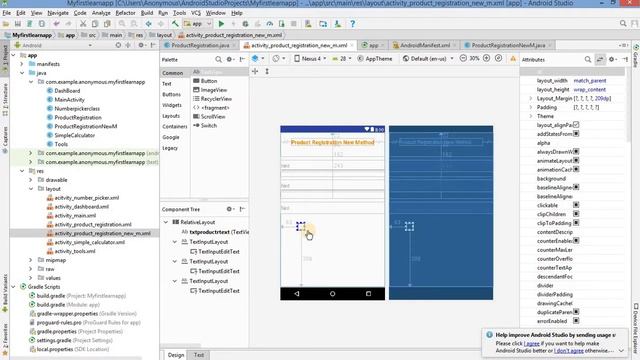Zoom in the design preview
Image resolution: width=640 pixels, height=360 pixels.
(487, 59)
